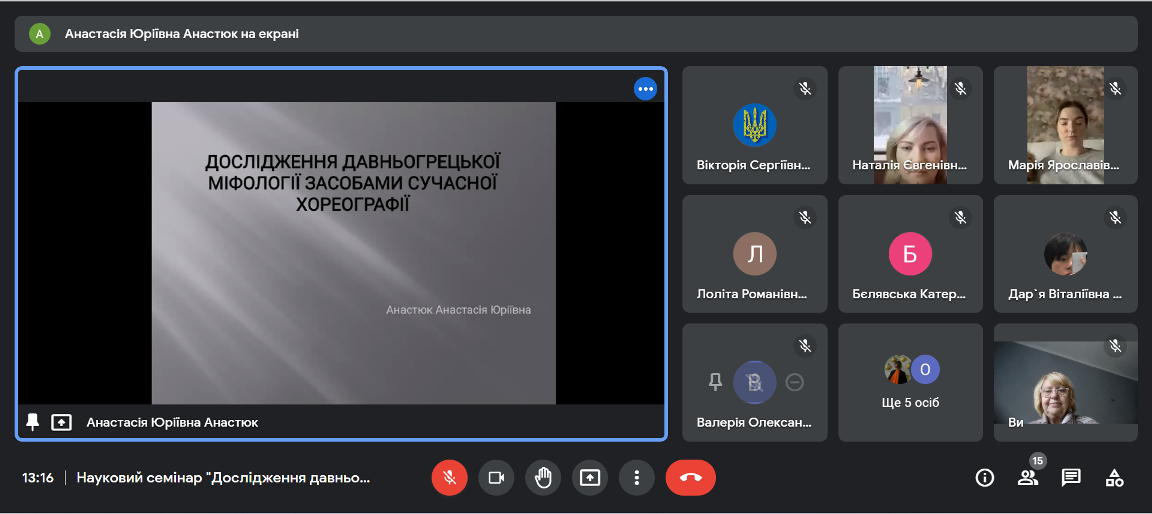Click the red leave call button
This screenshot has height=514, width=1152.
(690, 478)
